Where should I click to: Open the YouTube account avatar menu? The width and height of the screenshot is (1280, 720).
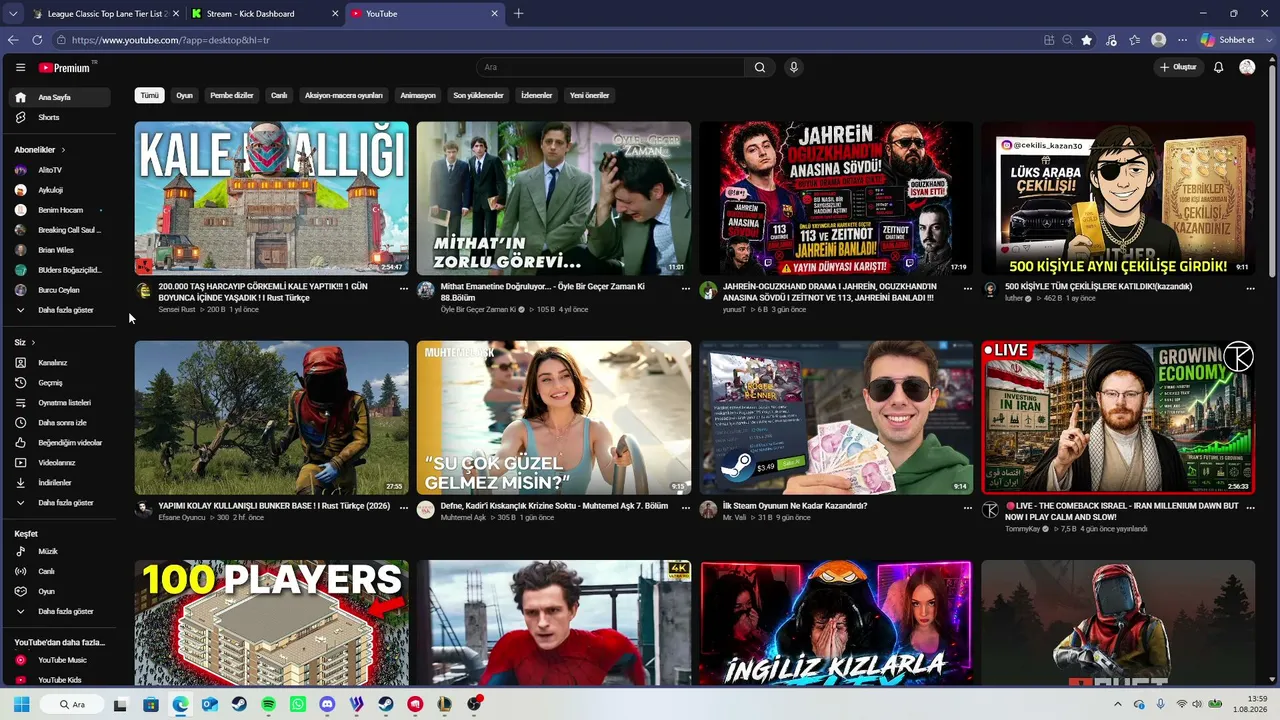(x=1247, y=67)
